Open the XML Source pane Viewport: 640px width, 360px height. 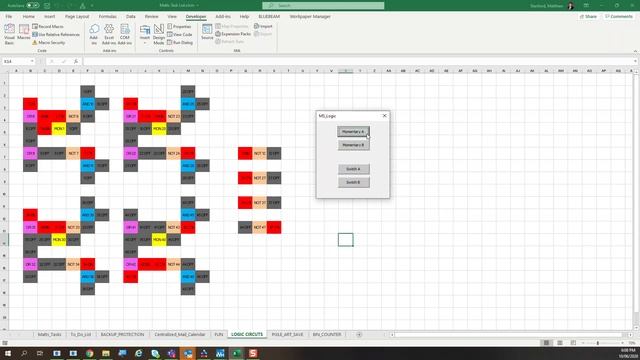[x=207, y=32]
